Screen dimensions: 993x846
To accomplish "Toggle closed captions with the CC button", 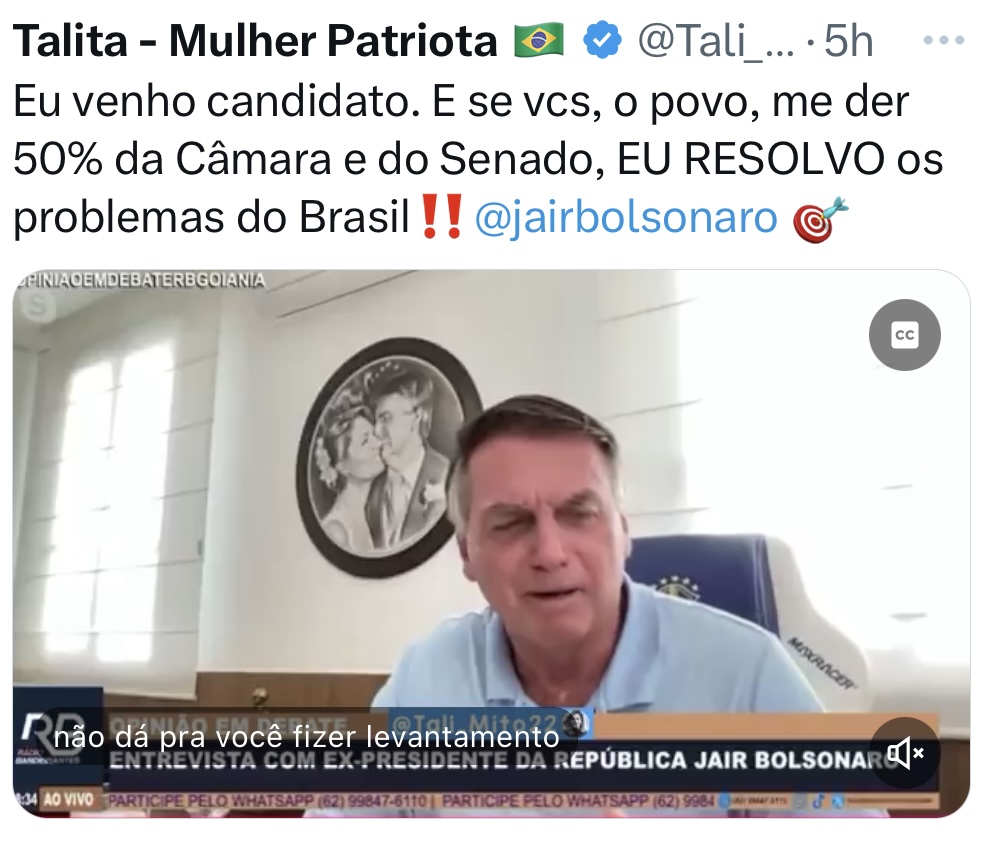I will click(x=904, y=334).
